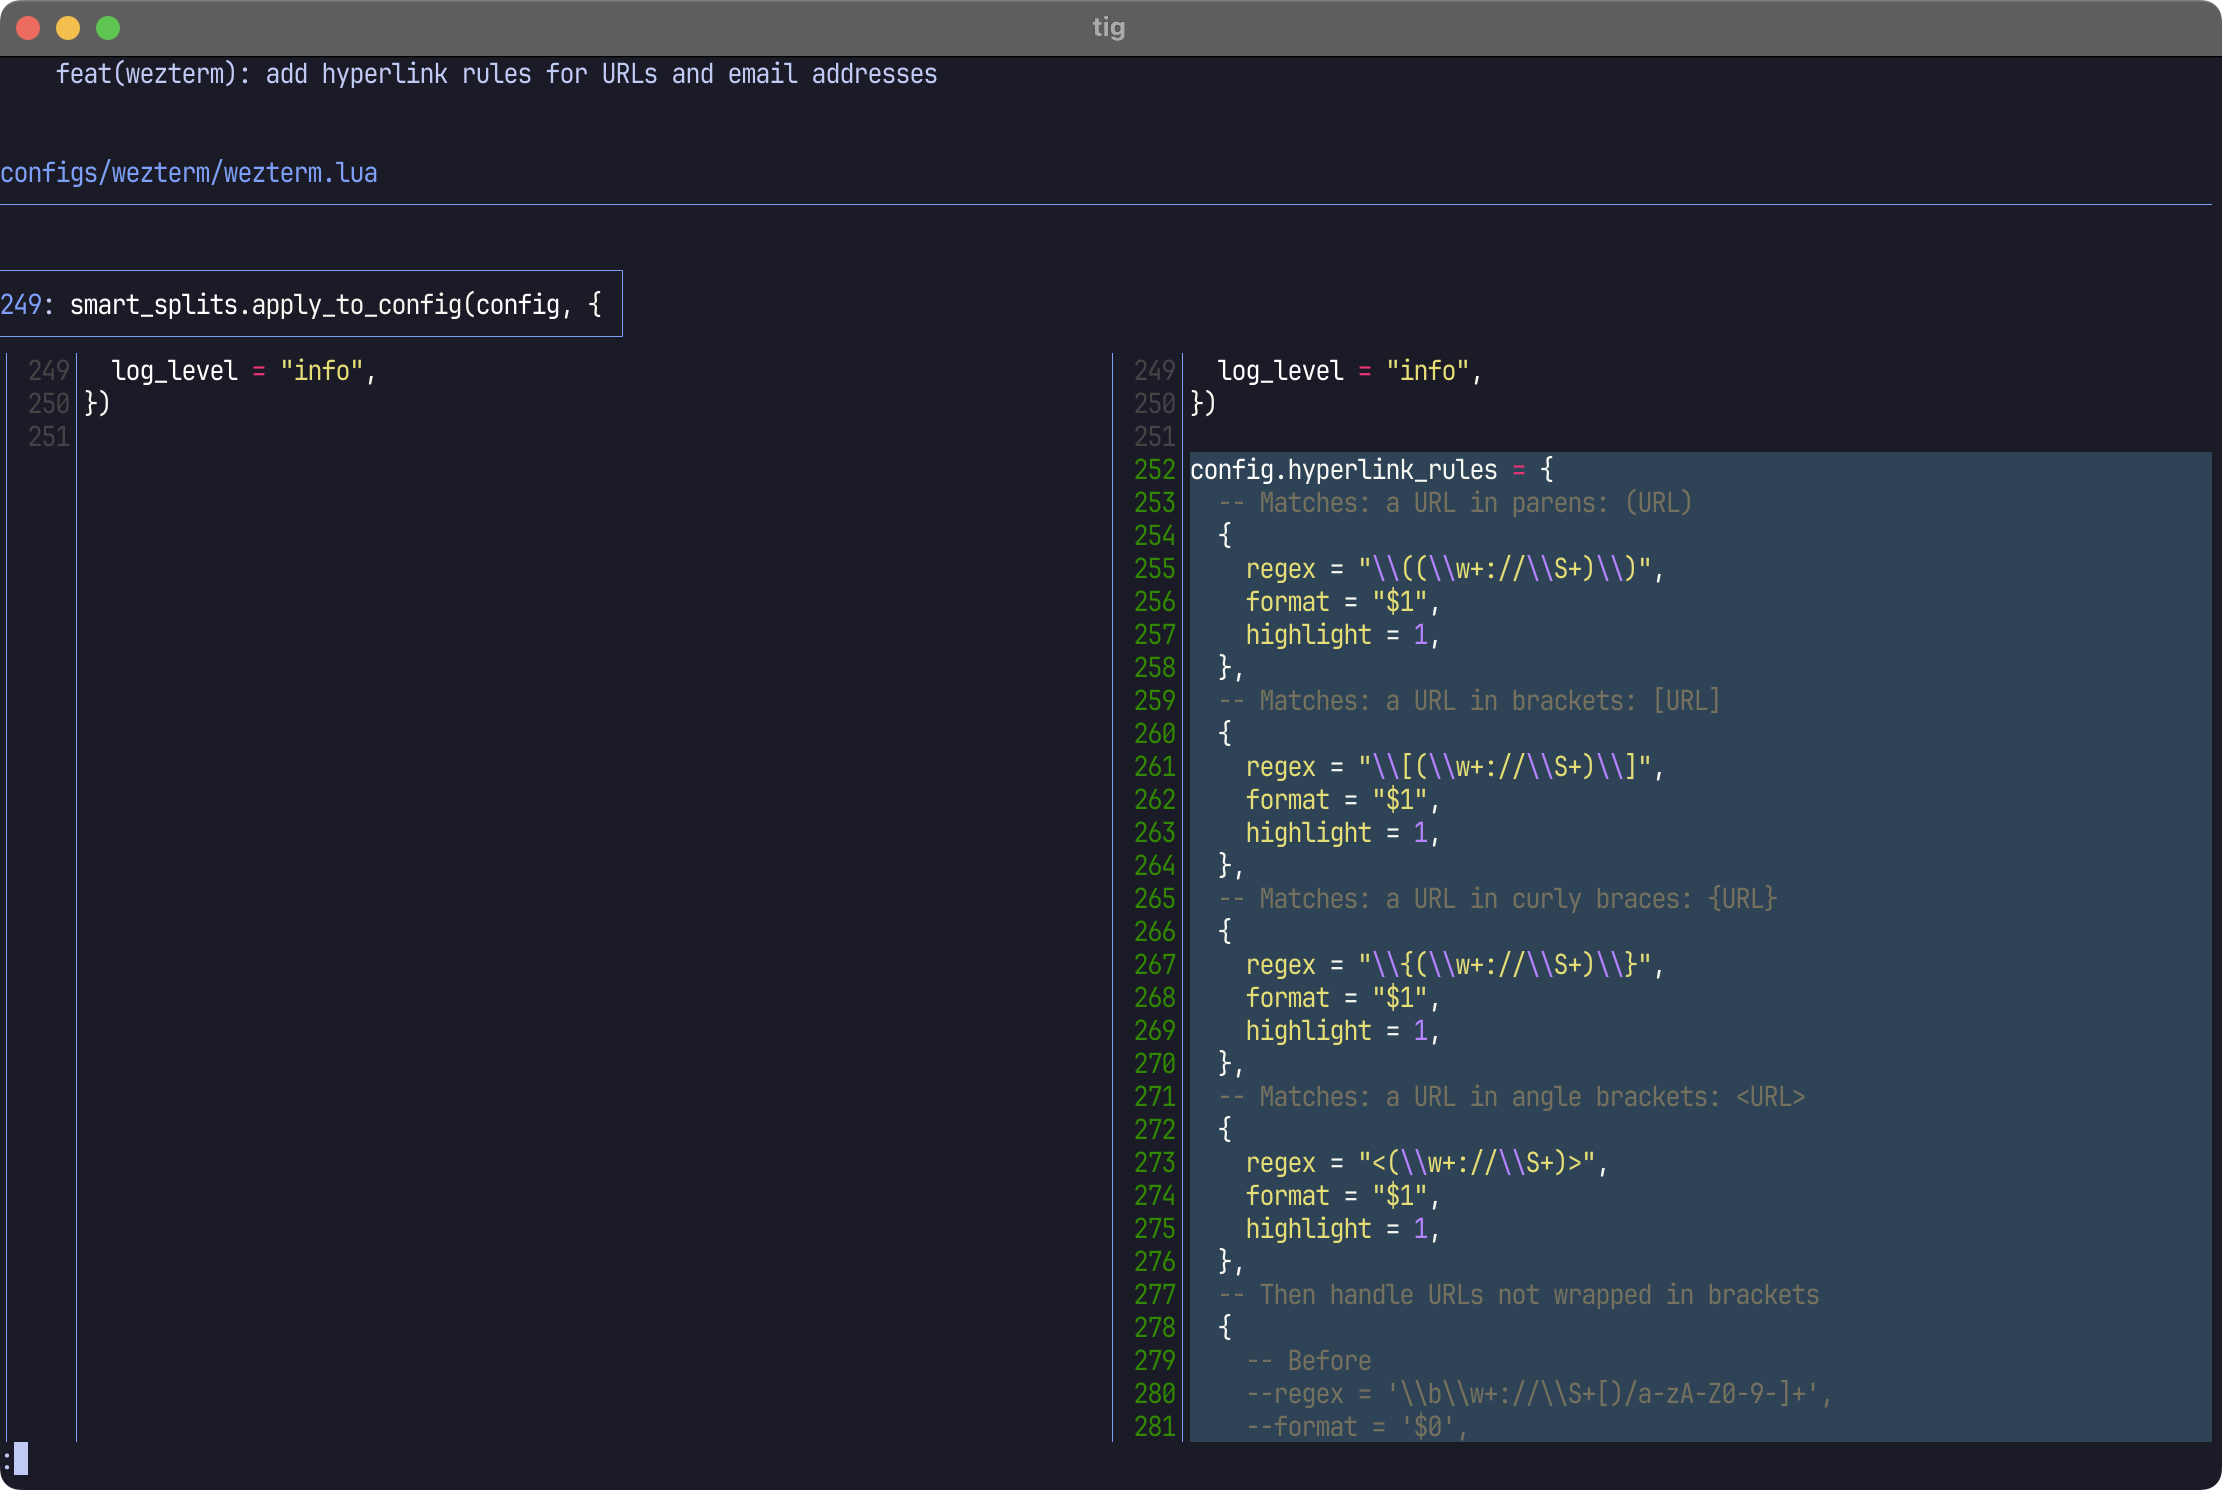Image resolution: width=2222 pixels, height=1490 pixels.
Task: Click left pane line 249 log_level
Action: click(x=244, y=371)
